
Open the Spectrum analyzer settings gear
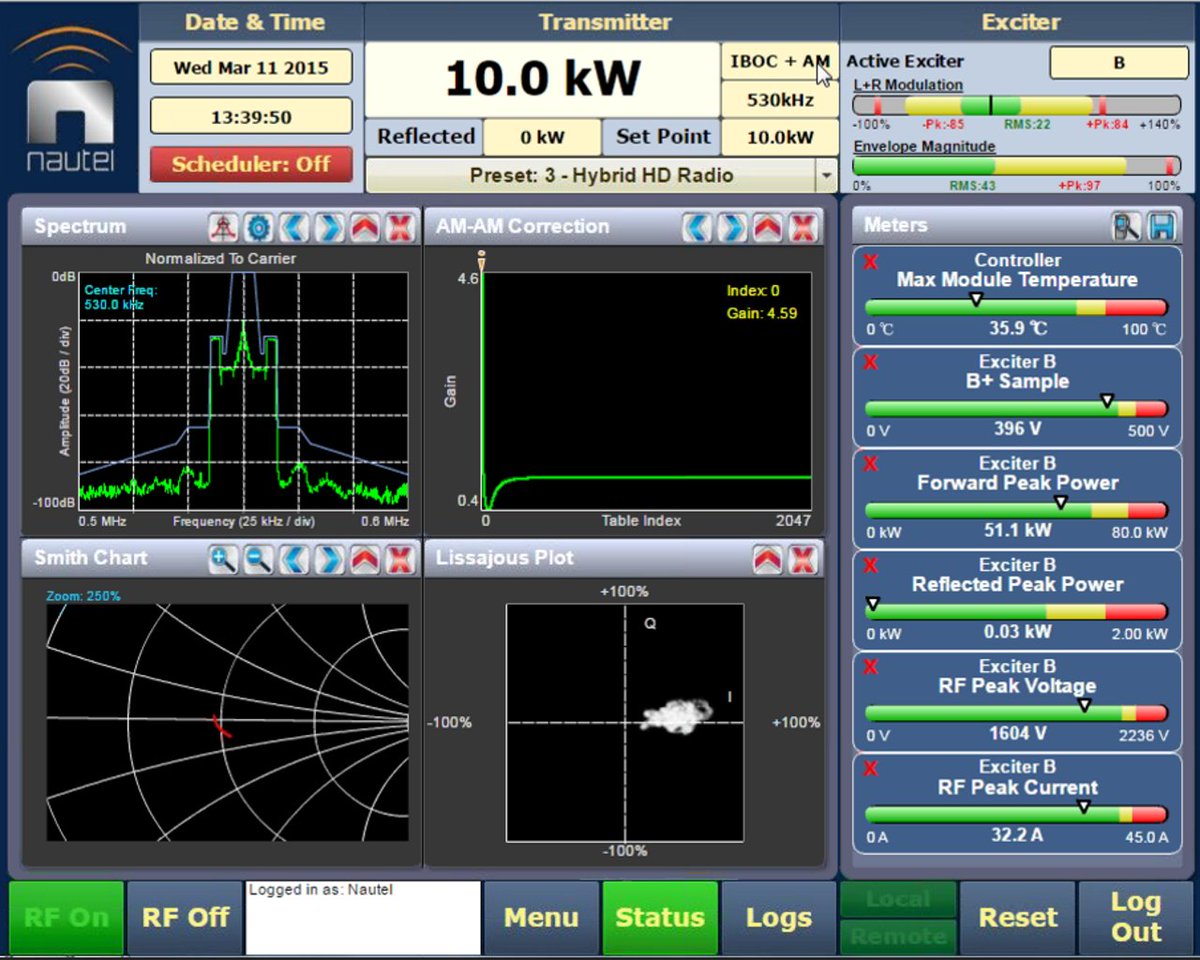(256, 227)
